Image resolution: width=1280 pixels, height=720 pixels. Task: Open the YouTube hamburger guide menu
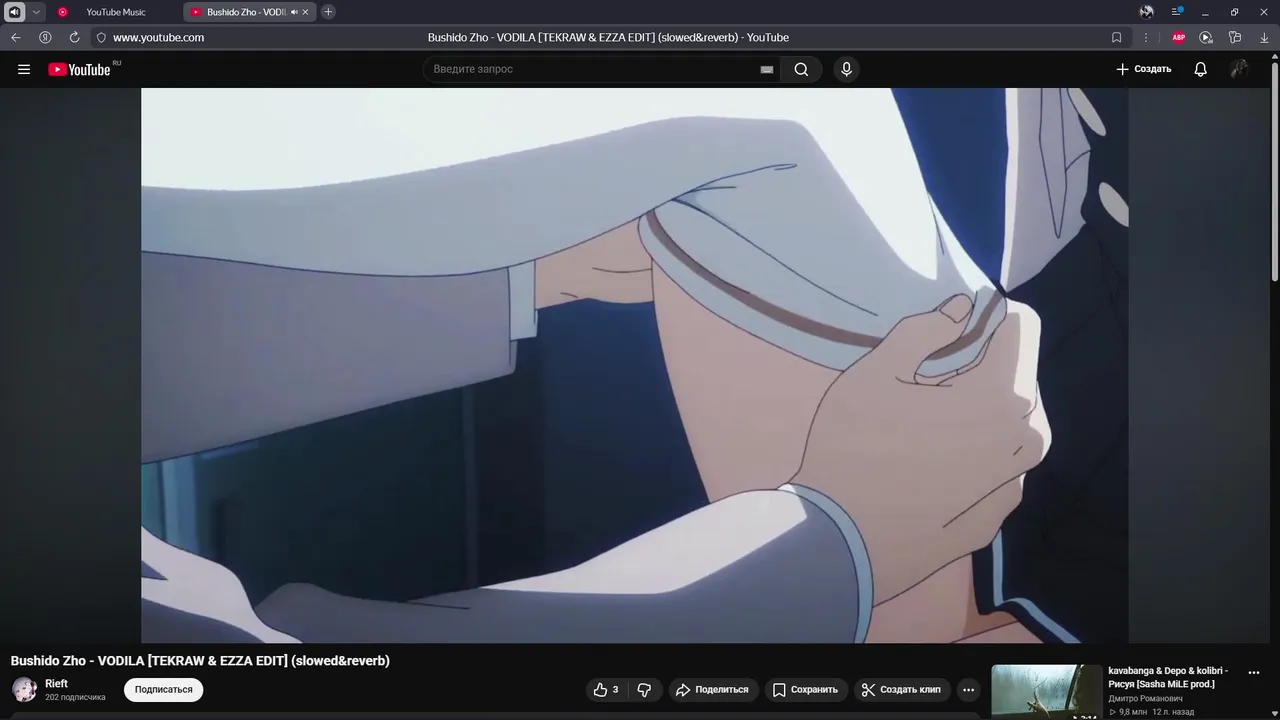click(24, 69)
